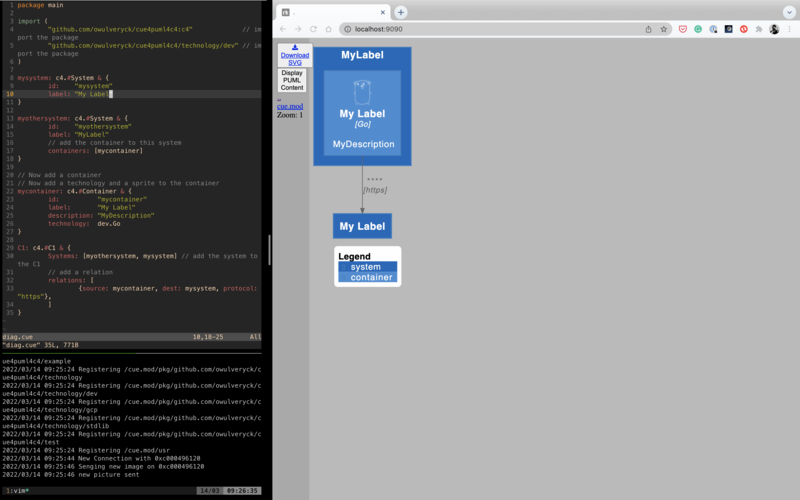The width and height of the screenshot is (800, 500).
Task: Open the Chrome three-dot menu
Action: coord(789,29)
